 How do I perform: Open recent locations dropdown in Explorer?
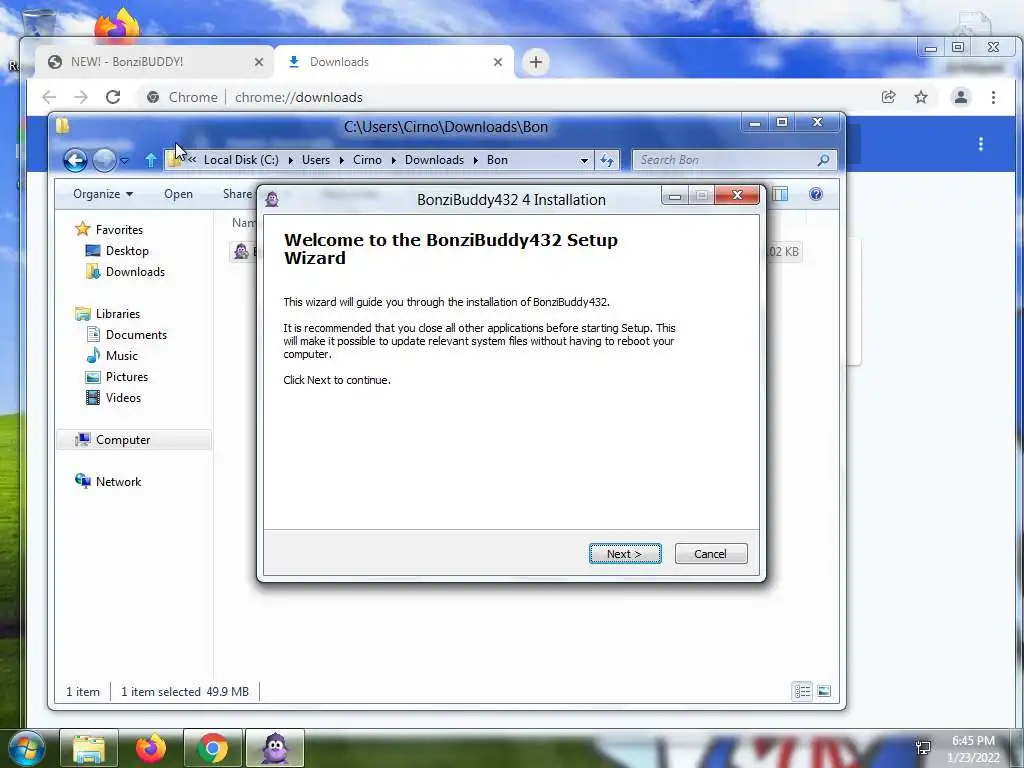[124, 160]
